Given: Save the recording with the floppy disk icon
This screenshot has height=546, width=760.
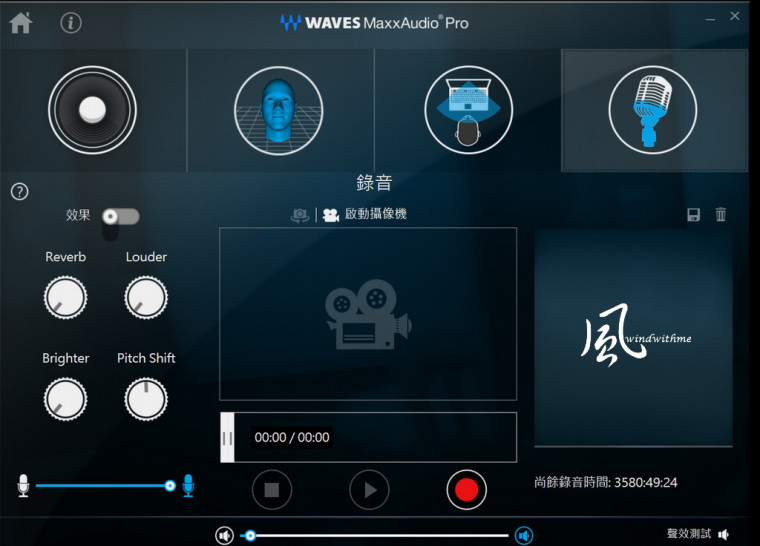Looking at the screenshot, I should click(x=693, y=215).
